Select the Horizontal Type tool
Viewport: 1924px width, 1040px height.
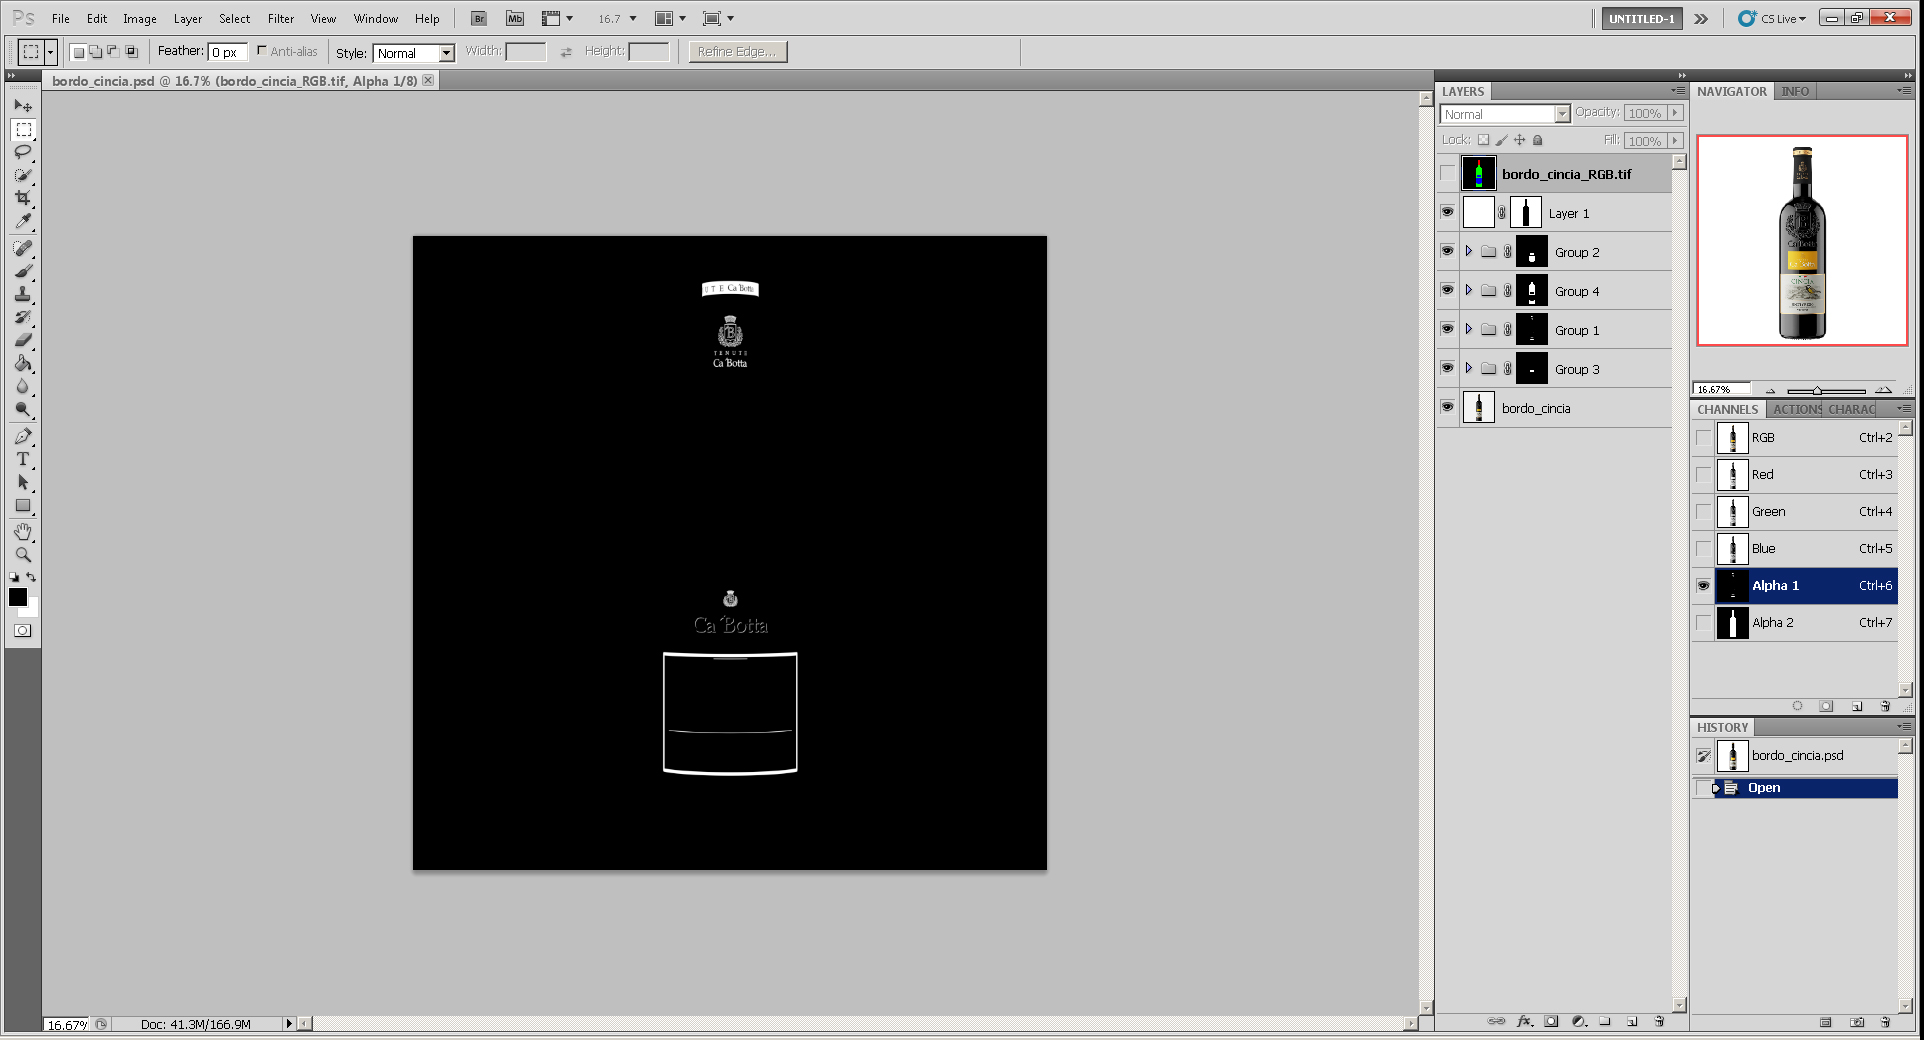[23, 459]
